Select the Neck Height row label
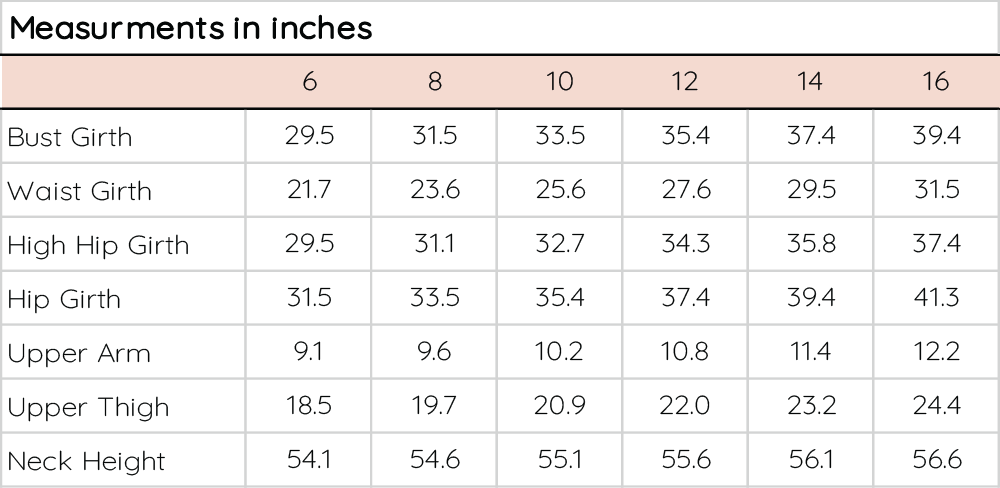1000x488 pixels. [x=86, y=461]
